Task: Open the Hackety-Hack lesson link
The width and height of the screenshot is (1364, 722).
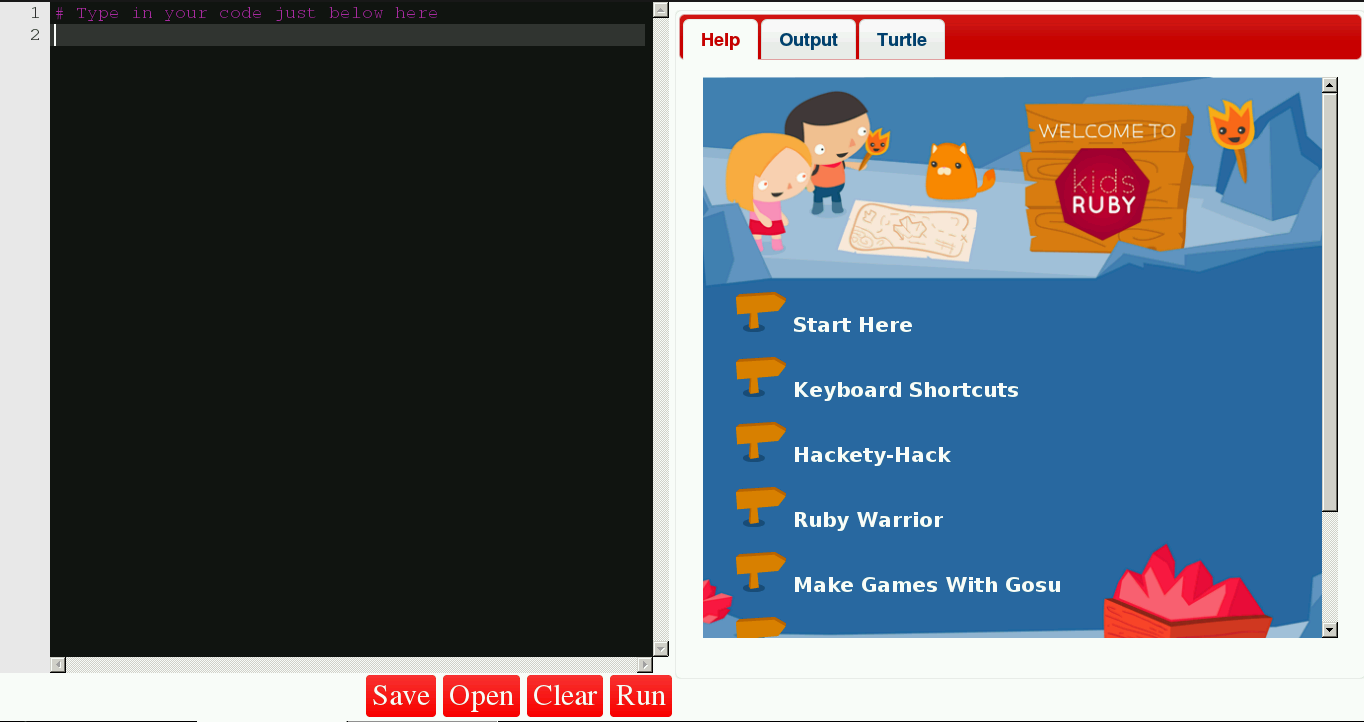Action: 872,455
